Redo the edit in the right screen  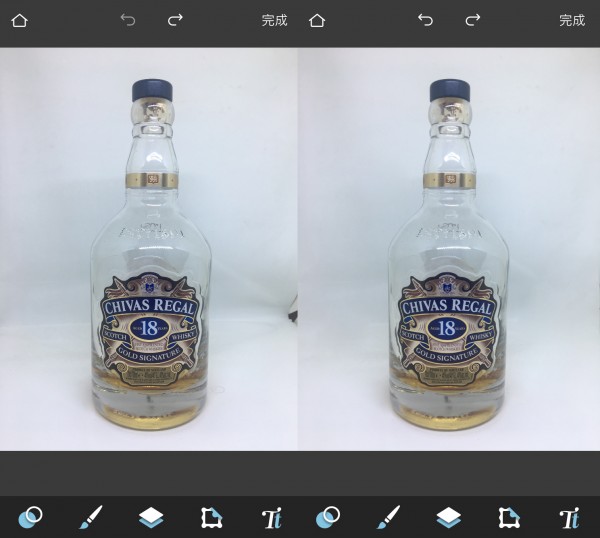point(473,20)
